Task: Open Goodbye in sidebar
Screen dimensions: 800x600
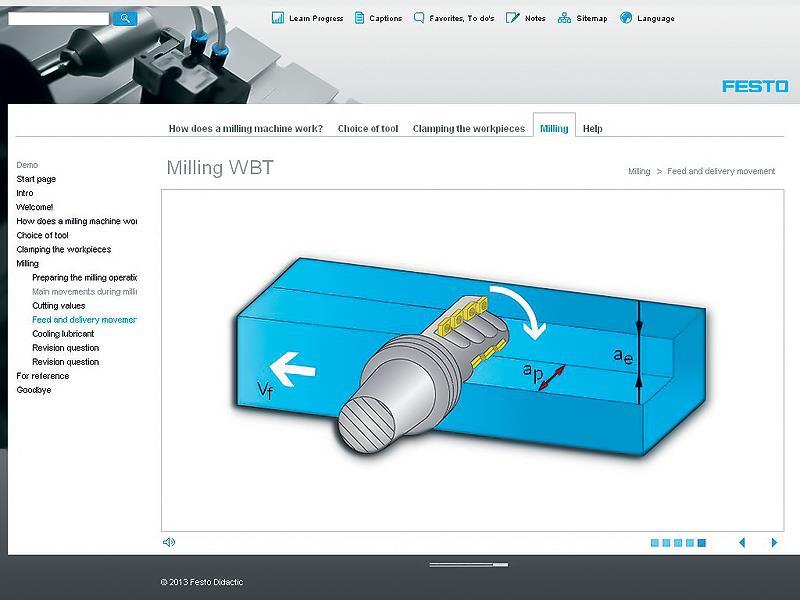Action: pyautogui.click(x=34, y=390)
